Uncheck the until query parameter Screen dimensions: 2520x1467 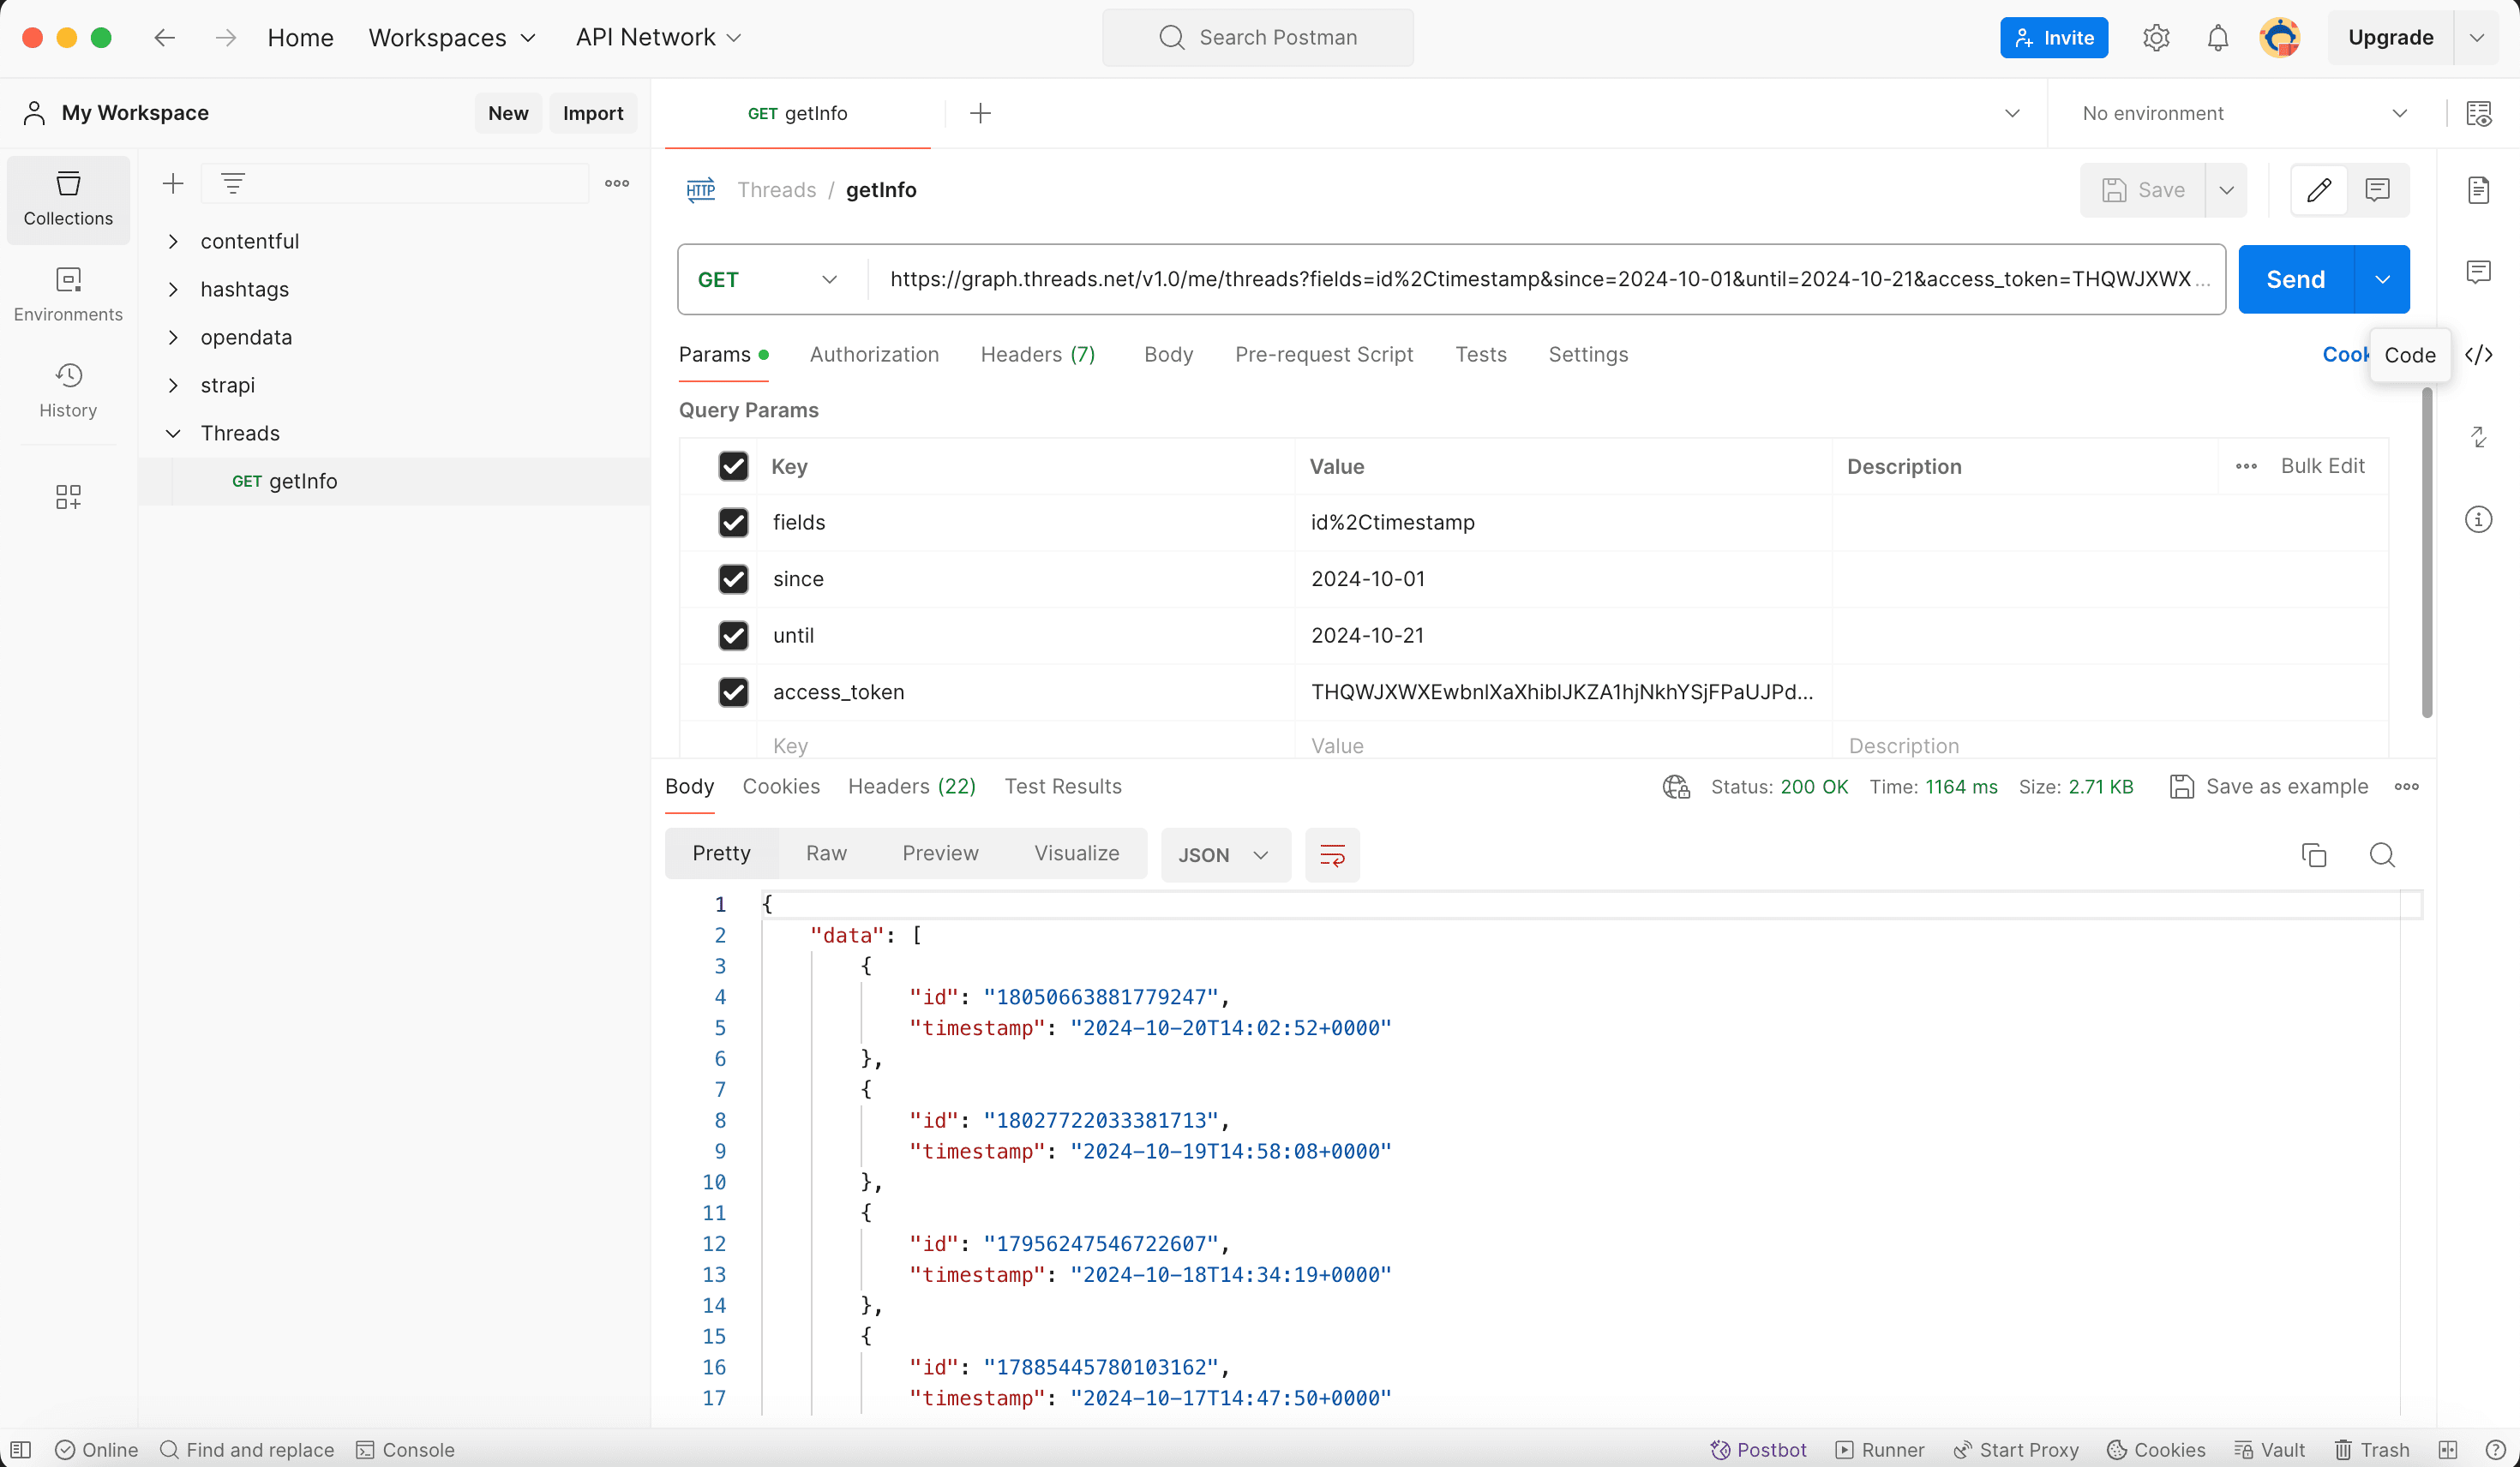tap(734, 636)
